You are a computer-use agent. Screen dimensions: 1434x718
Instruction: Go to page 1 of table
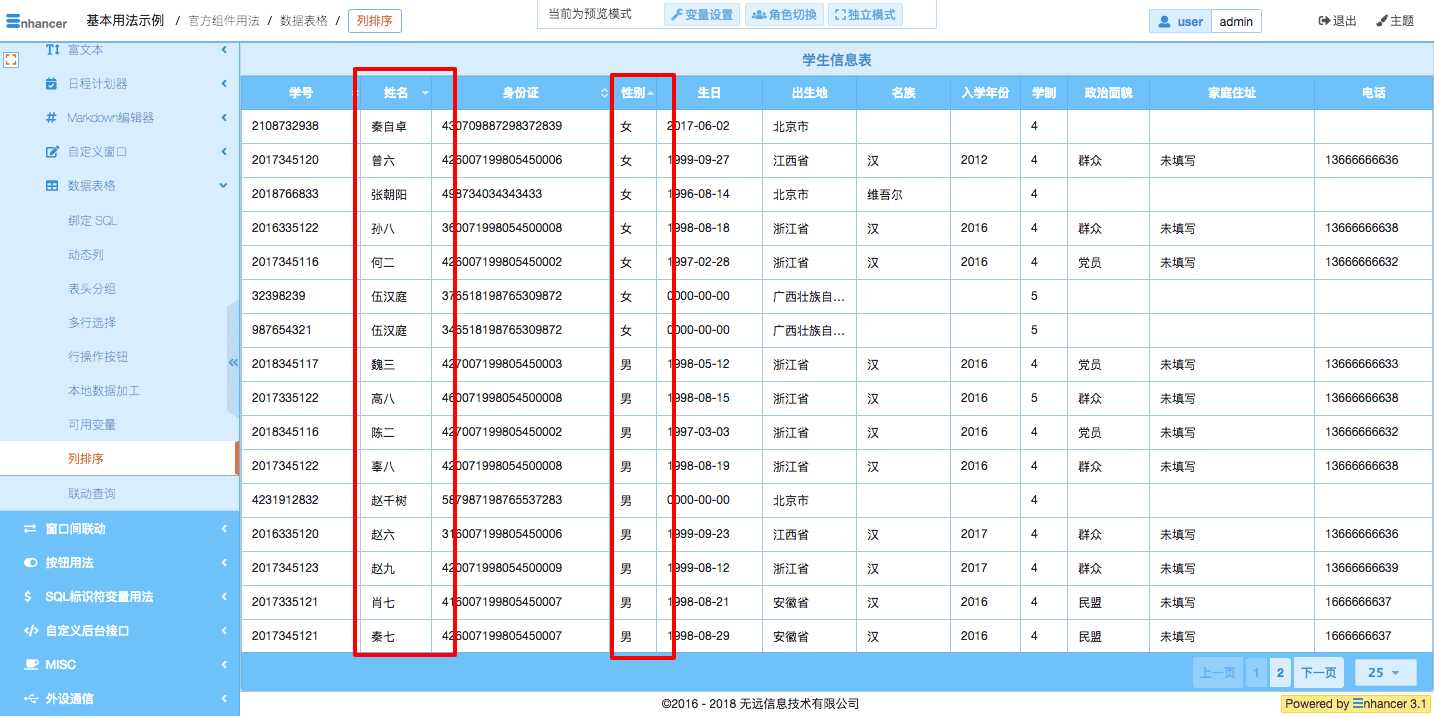(x=1256, y=673)
